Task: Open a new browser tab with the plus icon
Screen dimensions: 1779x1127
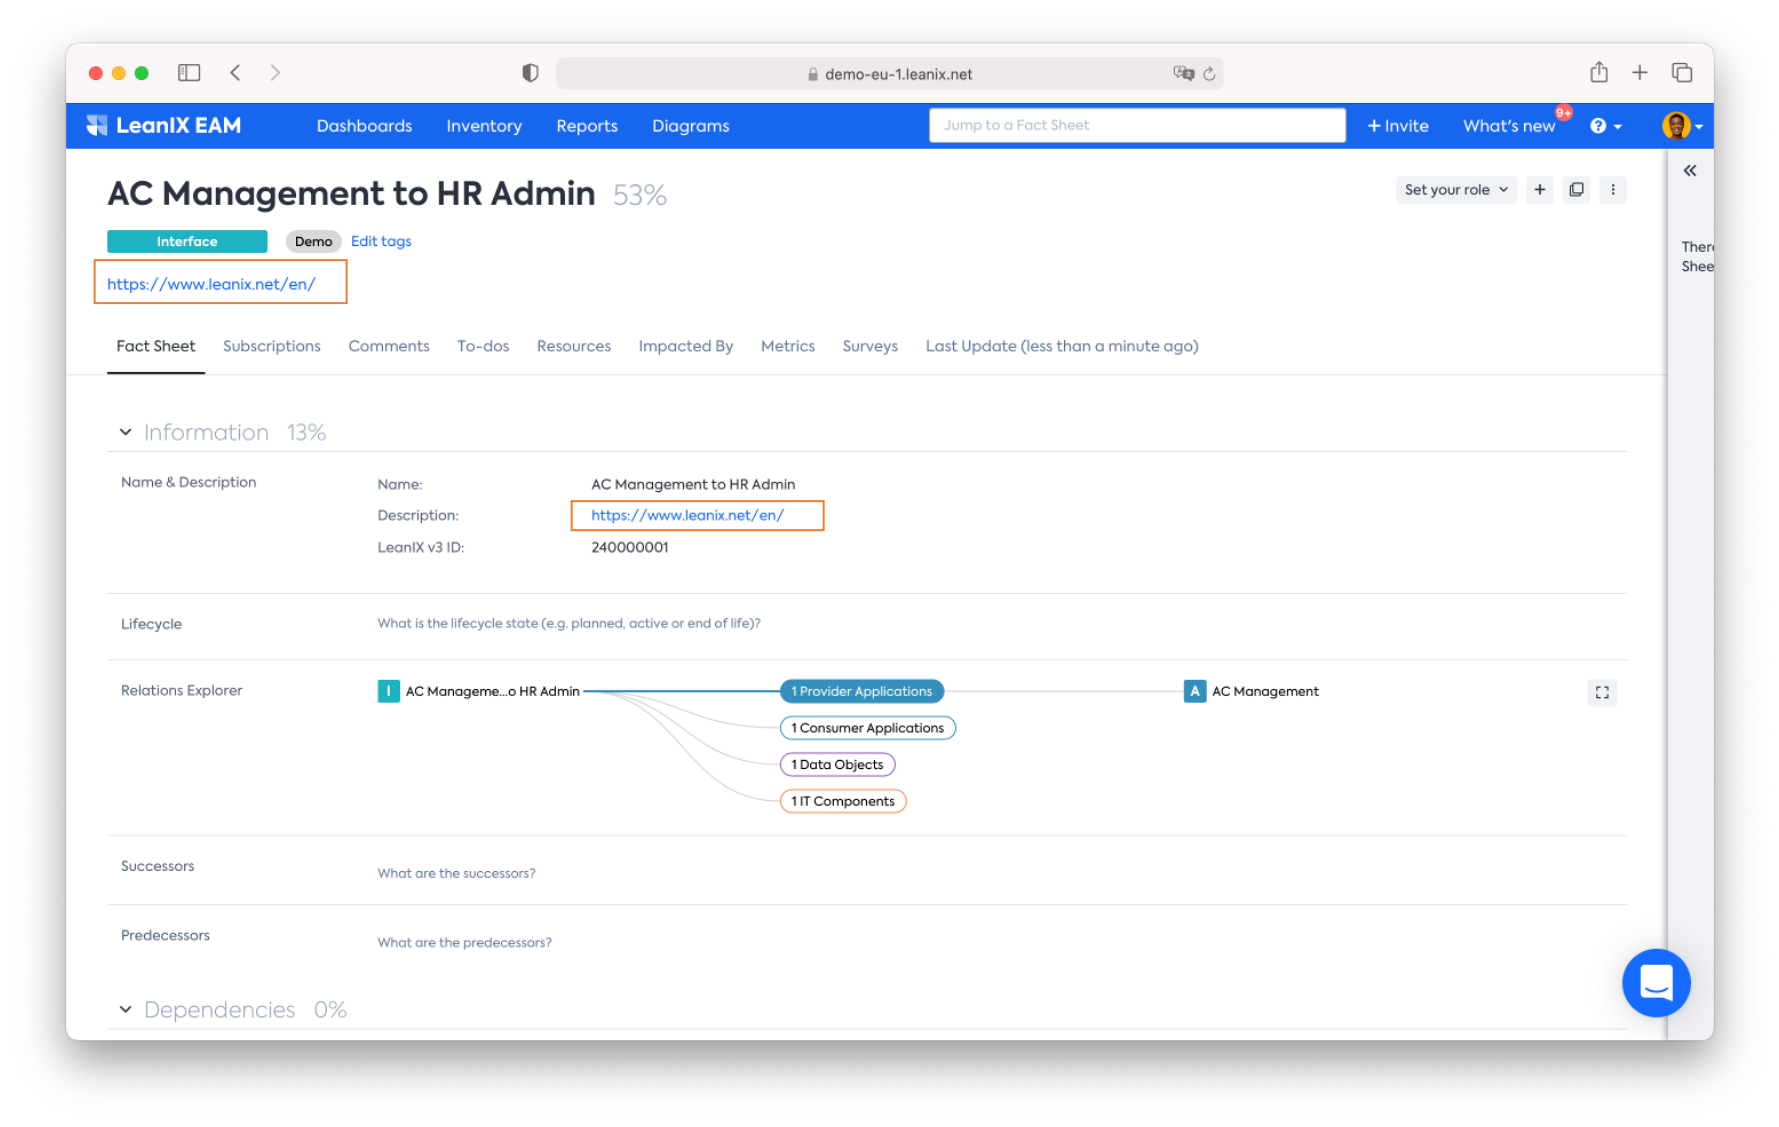Action: pos(1640,72)
